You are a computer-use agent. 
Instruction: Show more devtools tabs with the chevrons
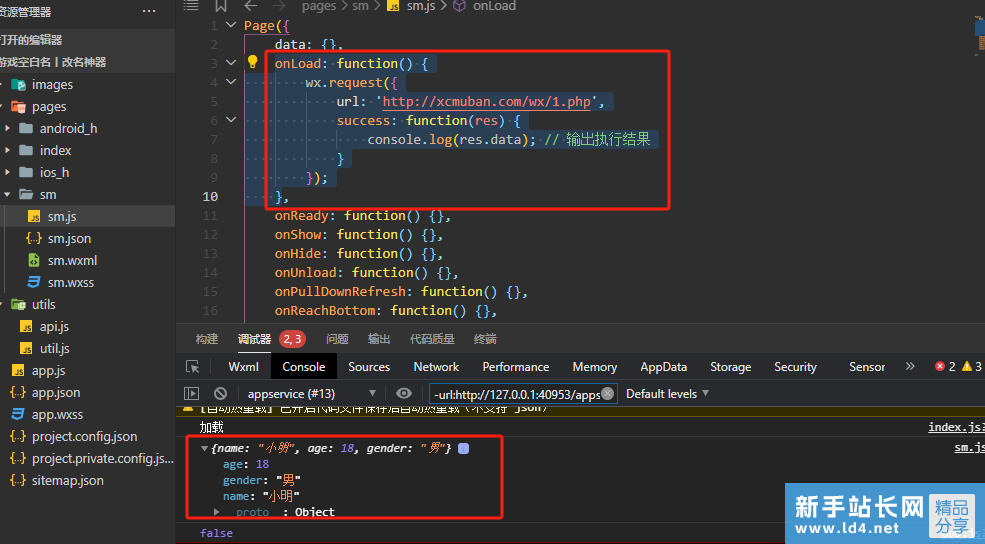910,366
